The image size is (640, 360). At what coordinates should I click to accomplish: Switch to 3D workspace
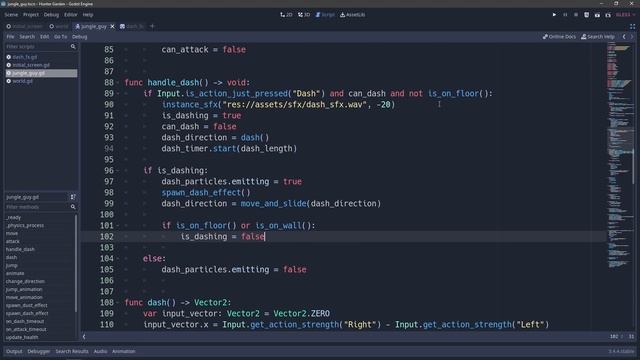[x=304, y=15]
